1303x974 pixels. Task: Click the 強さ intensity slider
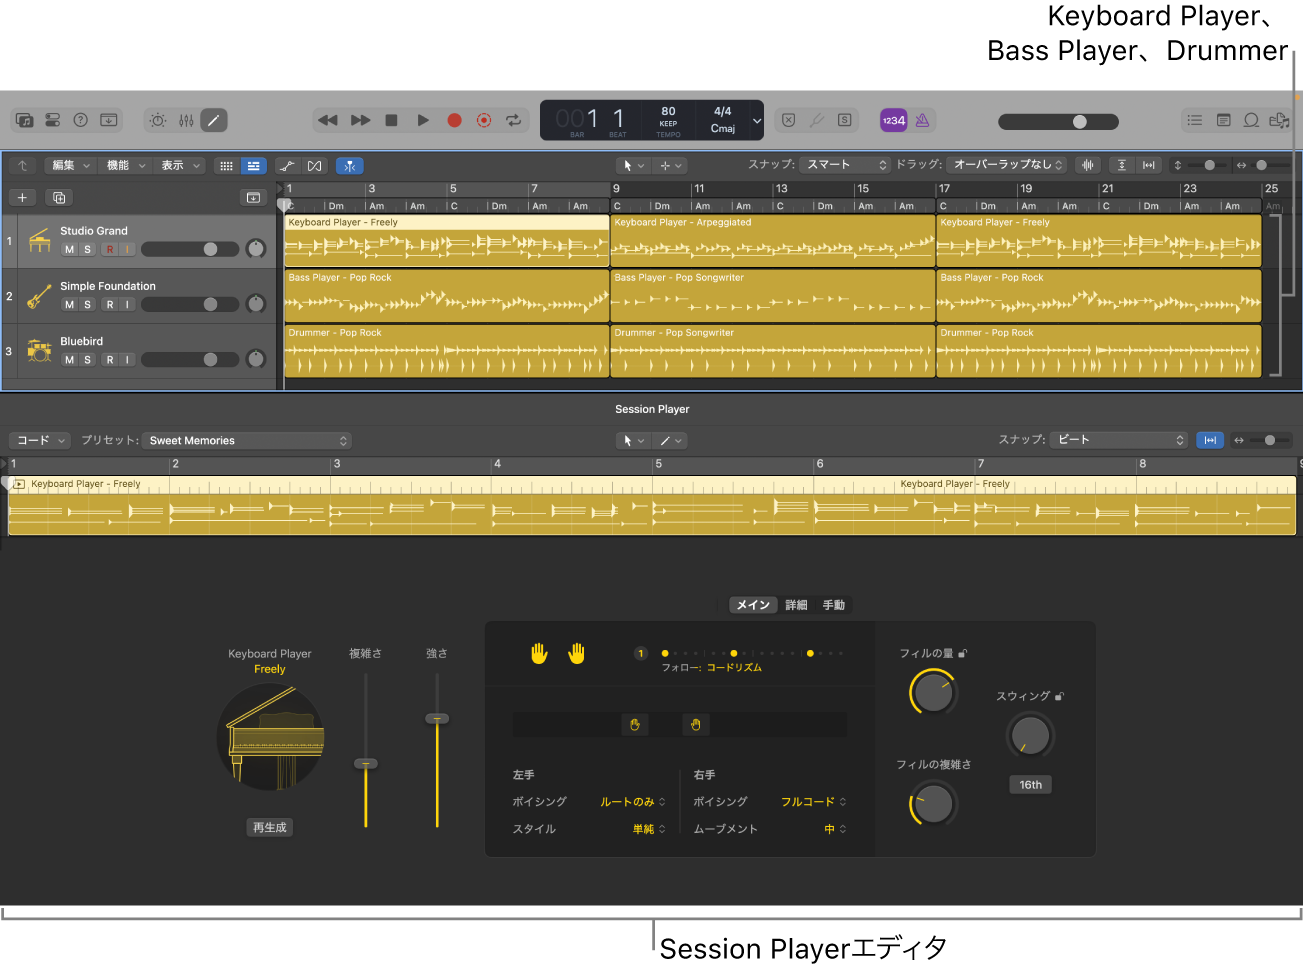point(437,718)
